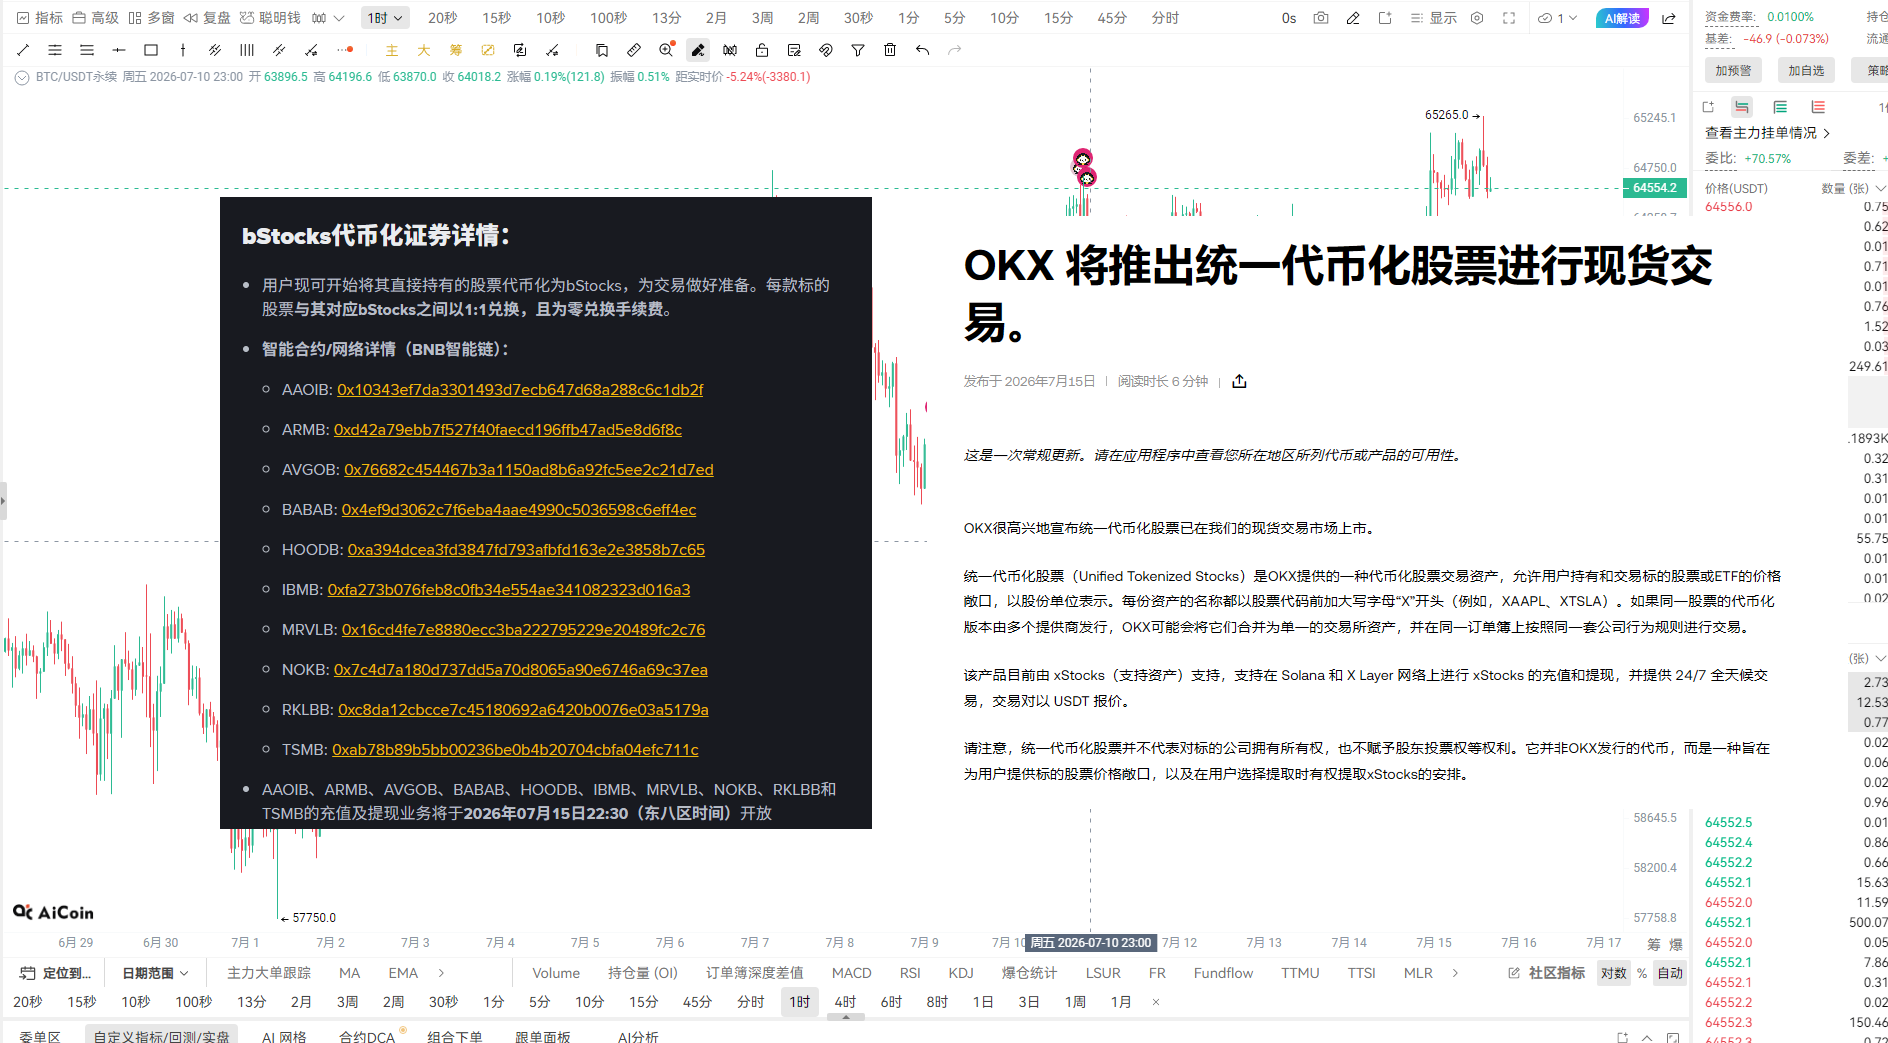Screen dimensions: 1888x1043
Task: Click the article share upload icon
Action: click(1239, 381)
